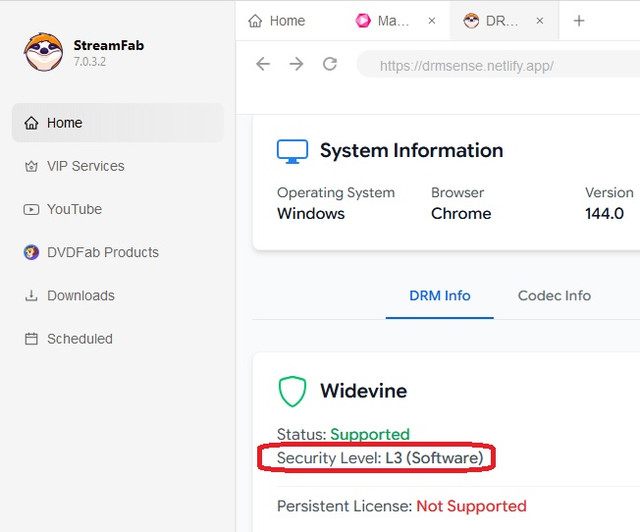Select the DRM Info tab

pyautogui.click(x=440, y=296)
